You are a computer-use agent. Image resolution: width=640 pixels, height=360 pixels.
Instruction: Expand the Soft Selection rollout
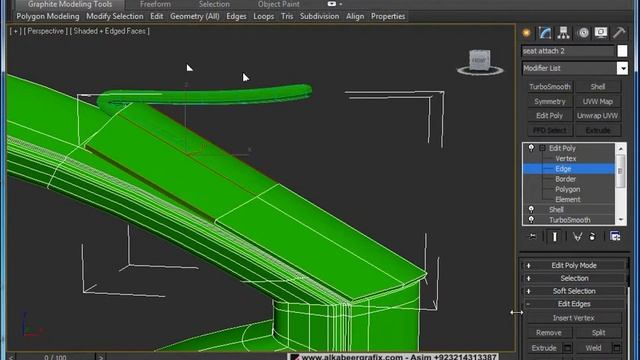[573, 291]
